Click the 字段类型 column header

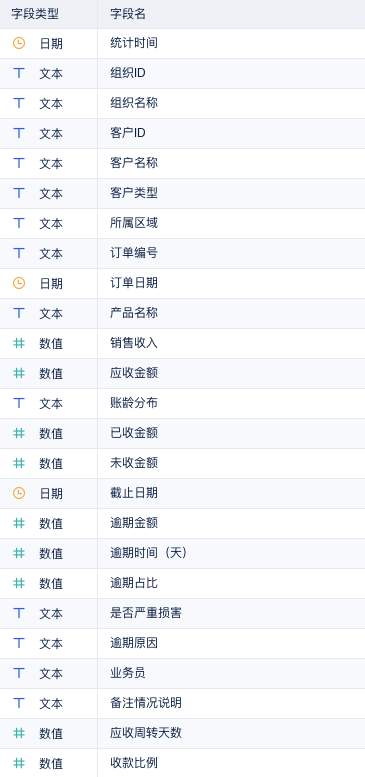coord(35,14)
